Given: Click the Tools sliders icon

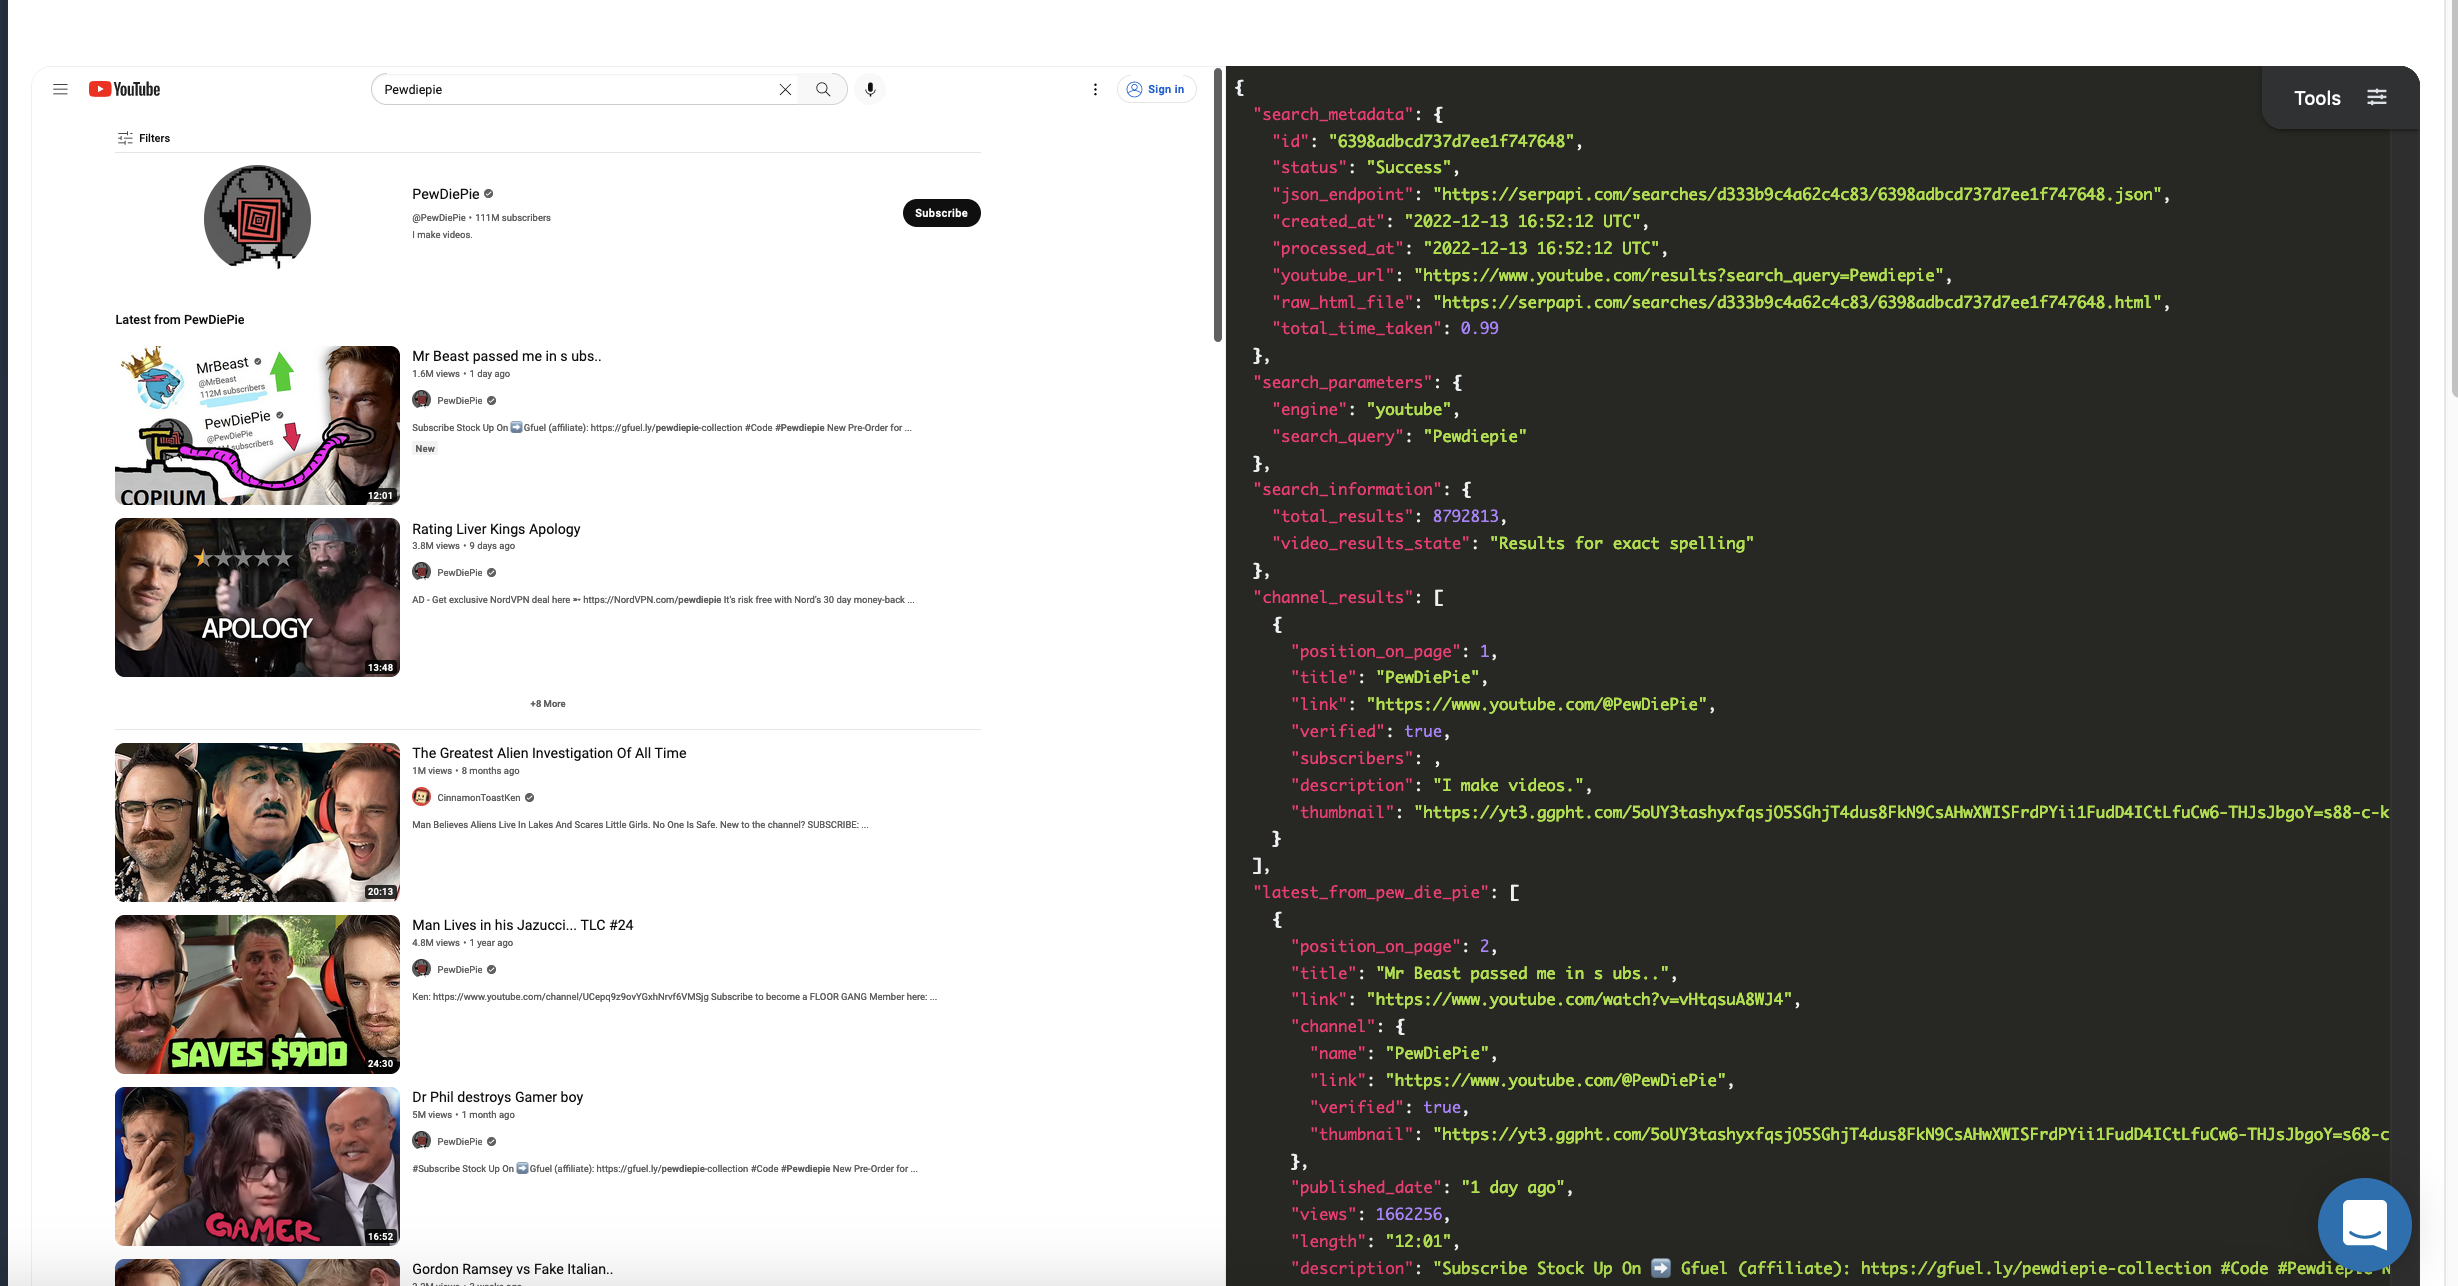Looking at the screenshot, I should coord(2377,96).
